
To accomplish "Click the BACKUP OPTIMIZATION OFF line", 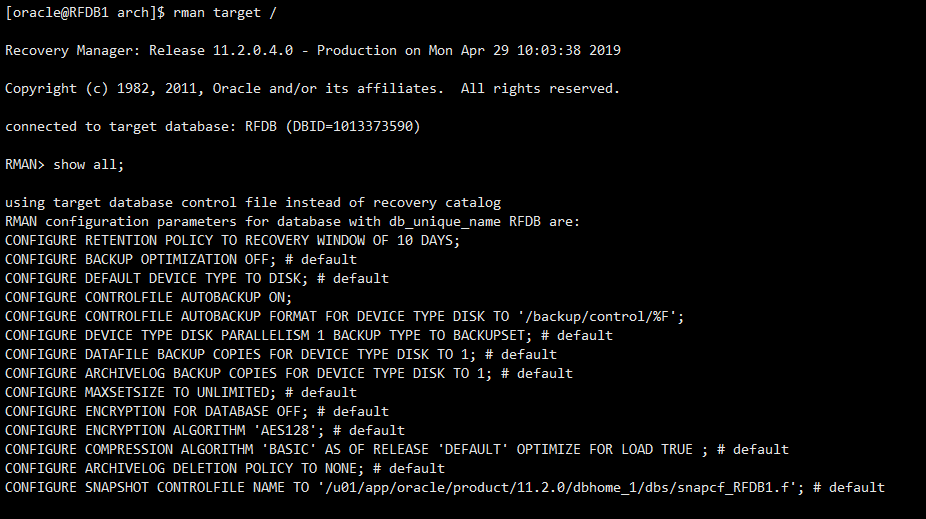I will [x=180, y=259].
